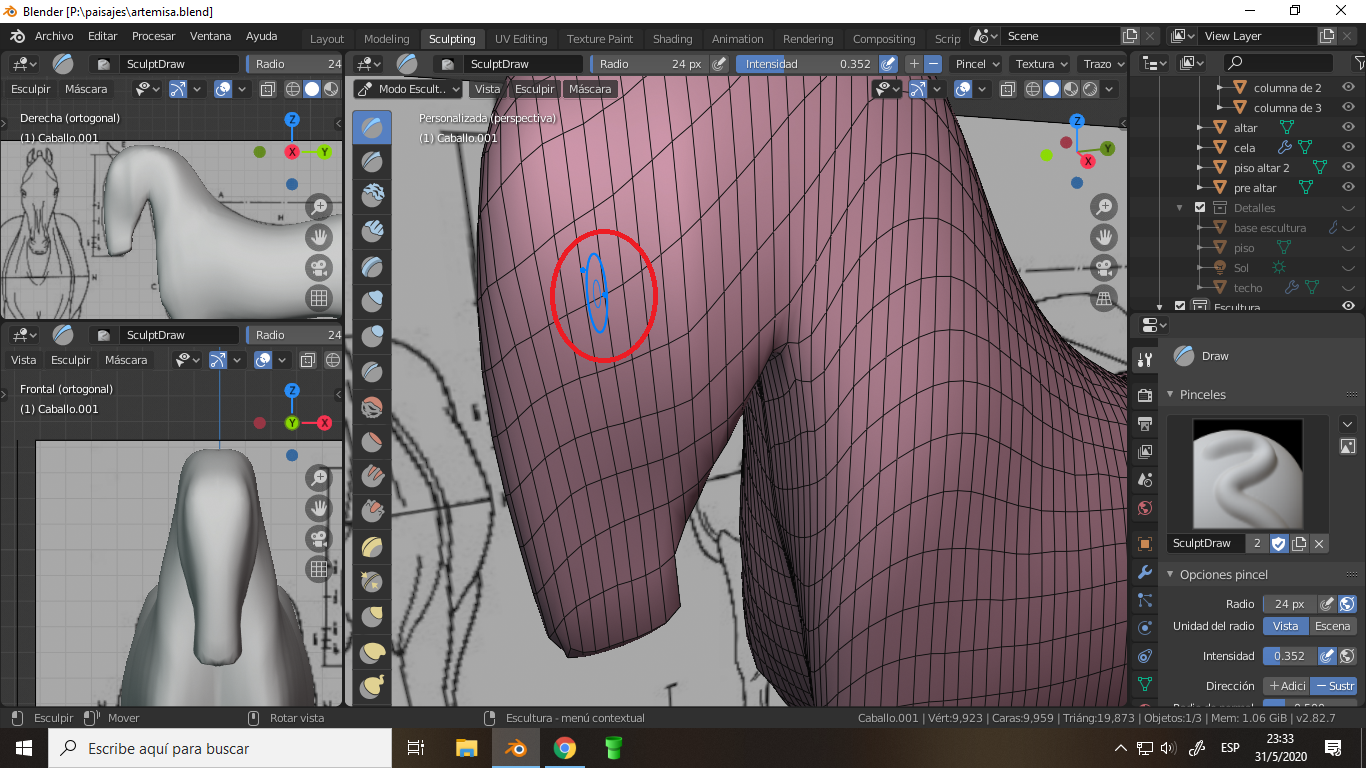The height and width of the screenshot is (768, 1366).
Task: Select the Grab sculpt brush icon
Action: [372, 548]
